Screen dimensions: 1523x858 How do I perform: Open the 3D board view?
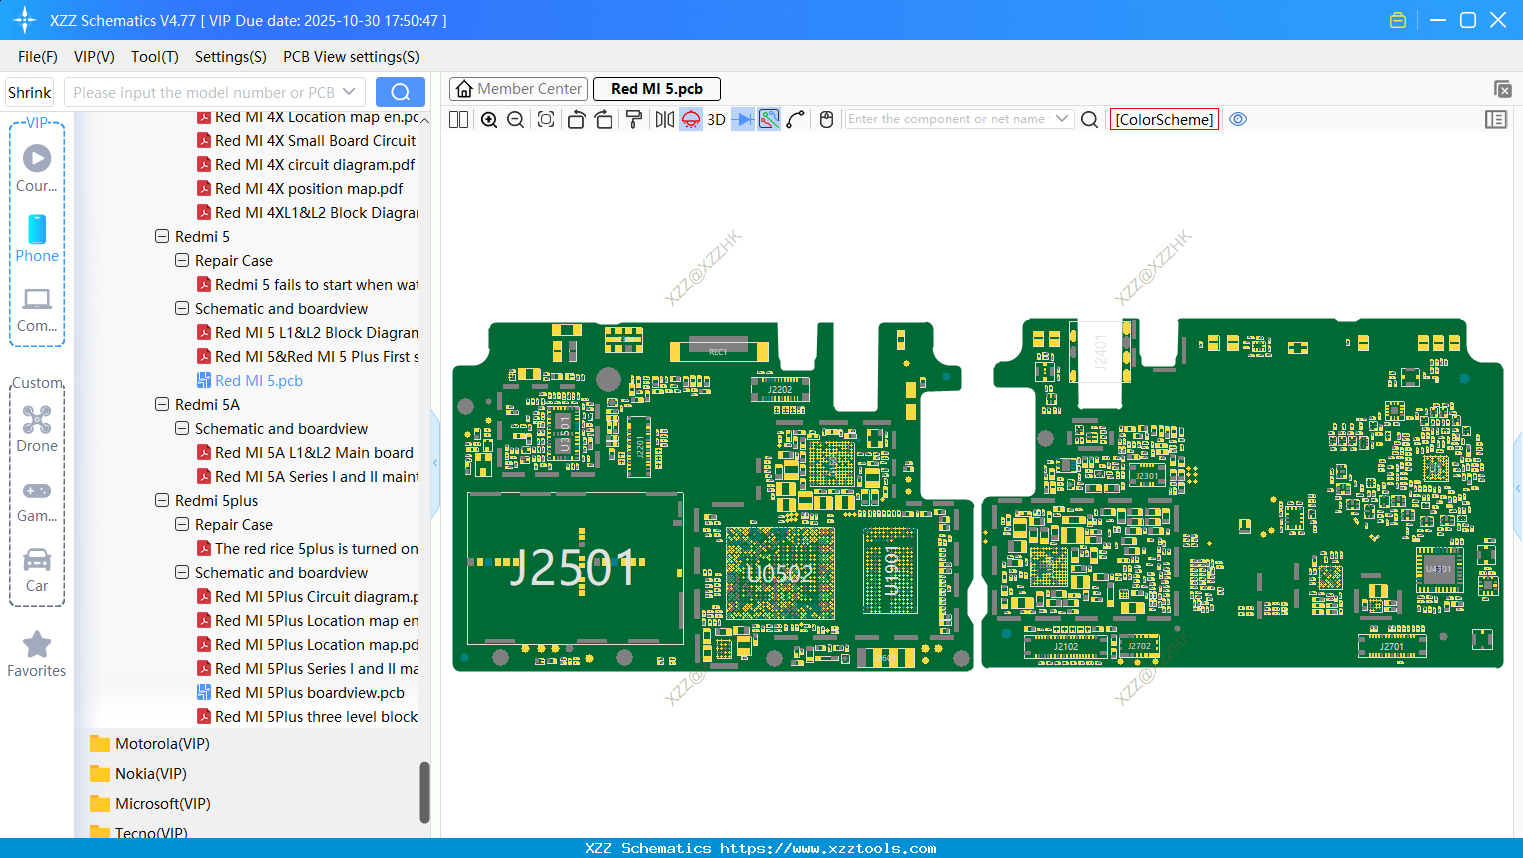click(716, 120)
